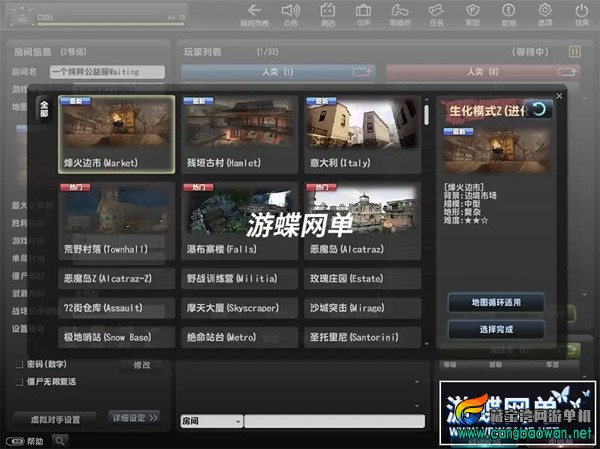This screenshot has height=449, width=600.
Task: Open the 房间 chat channel dropdown
Action: point(211,421)
